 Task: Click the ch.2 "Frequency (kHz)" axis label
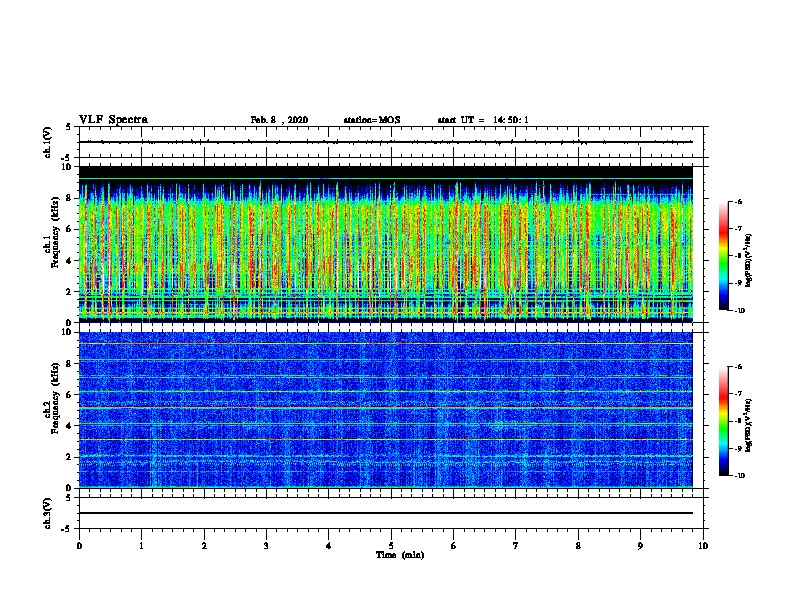point(55,398)
